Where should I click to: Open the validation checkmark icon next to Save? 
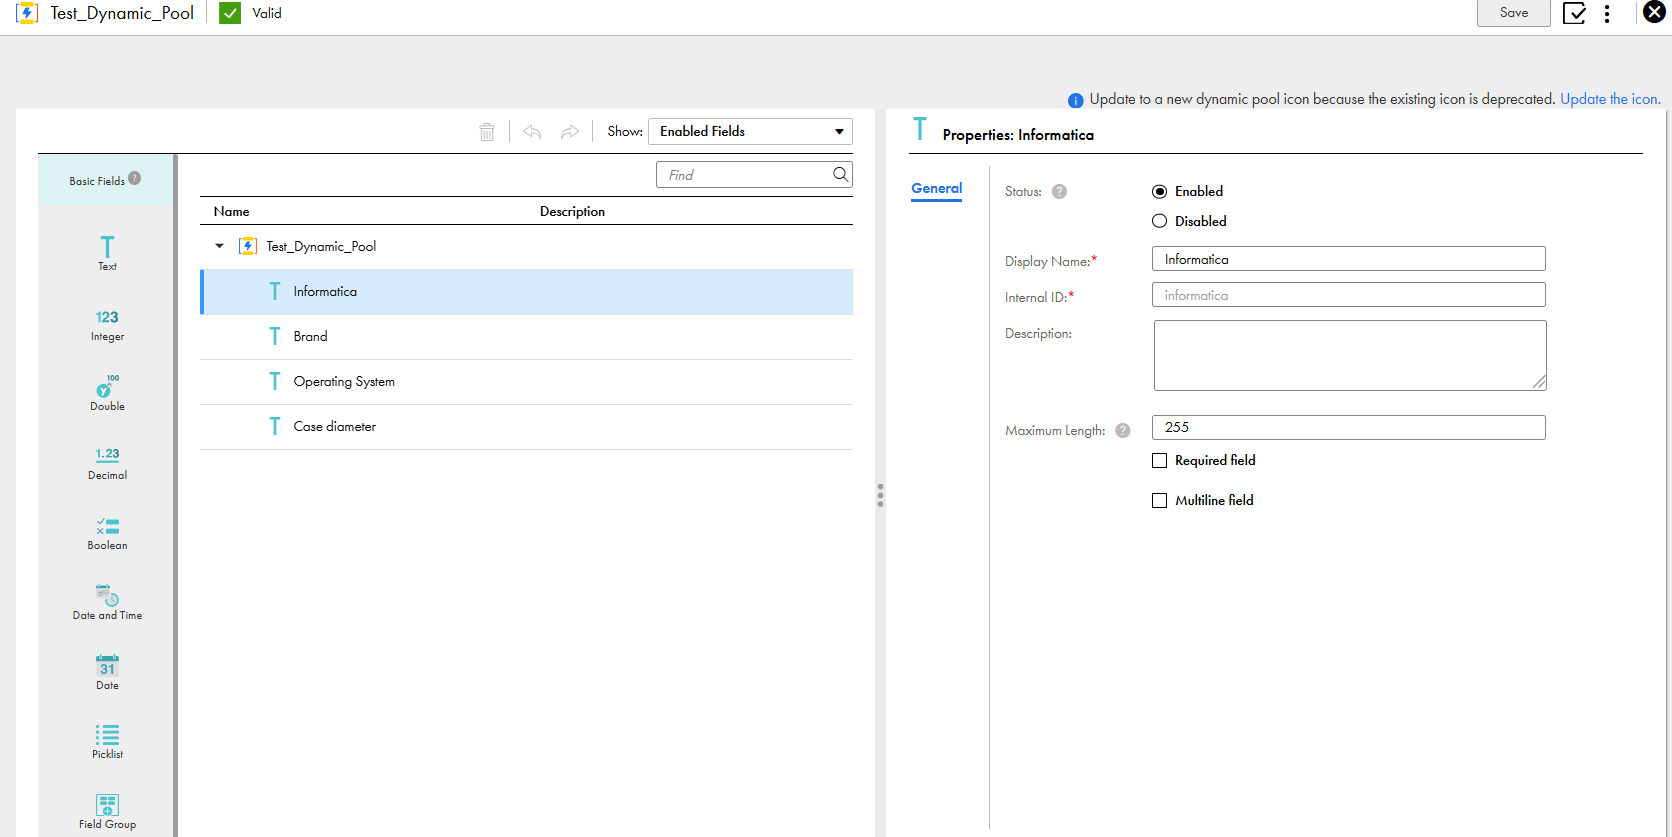point(1574,13)
